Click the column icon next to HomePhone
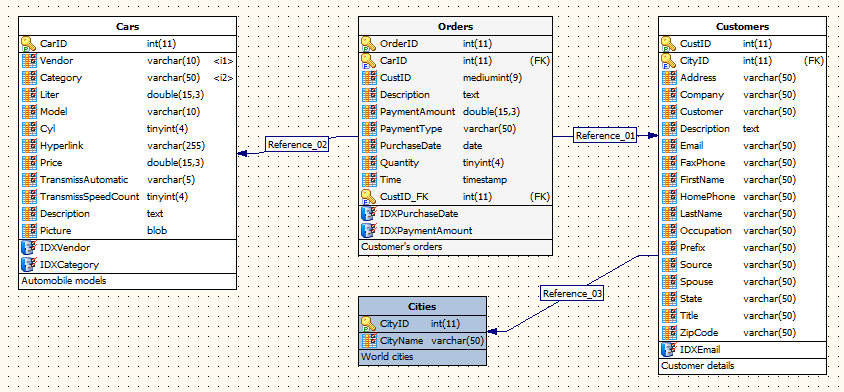Viewport: 844px width, 392px height. click(669, 197)
